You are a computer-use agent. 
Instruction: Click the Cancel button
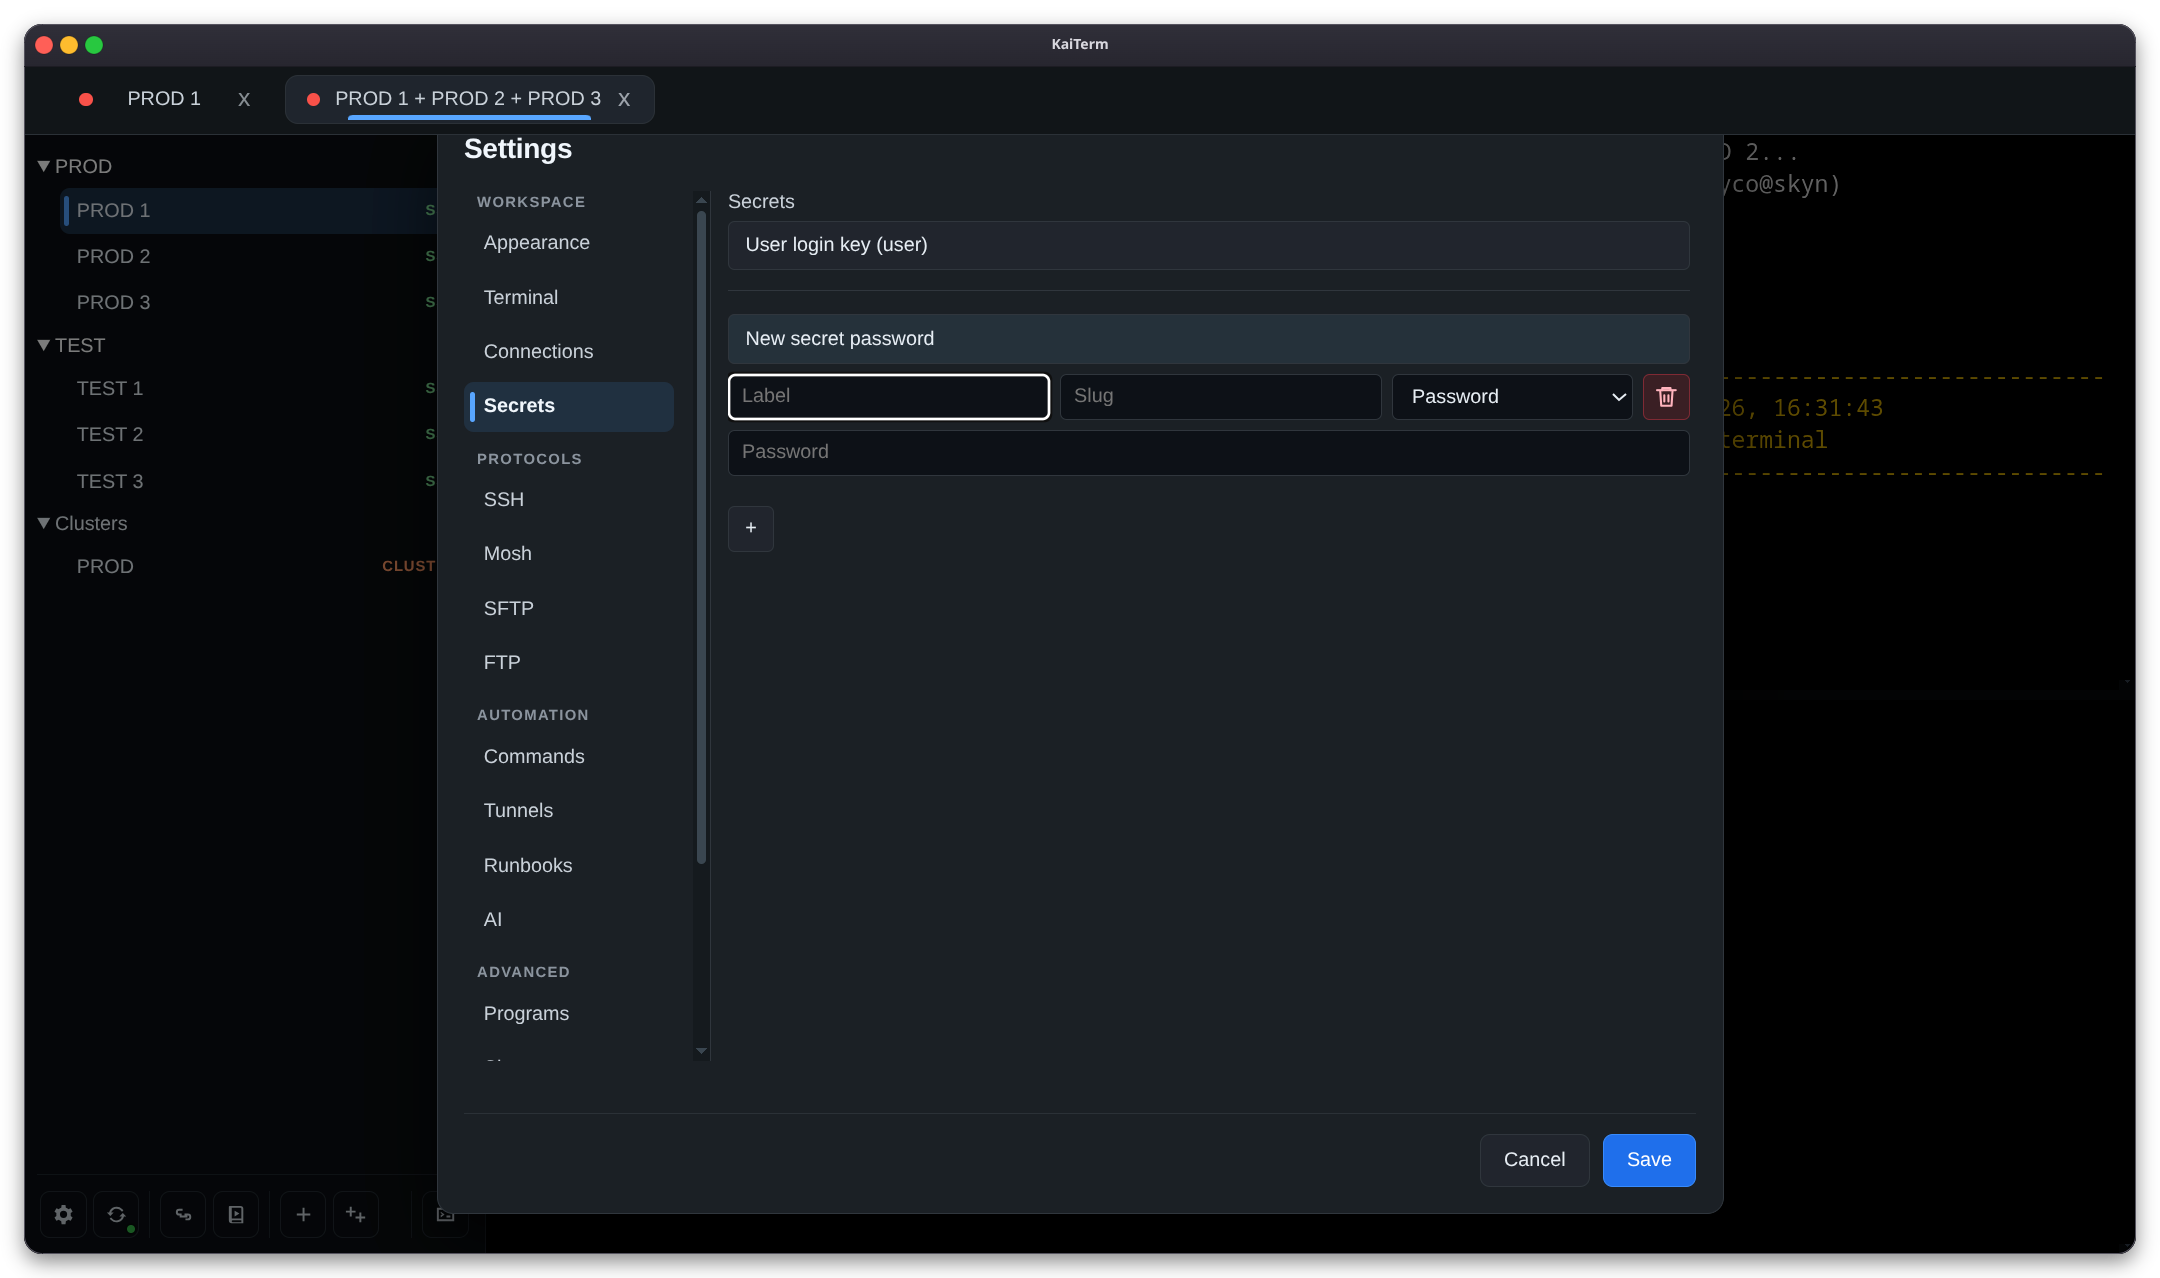1534,1160
